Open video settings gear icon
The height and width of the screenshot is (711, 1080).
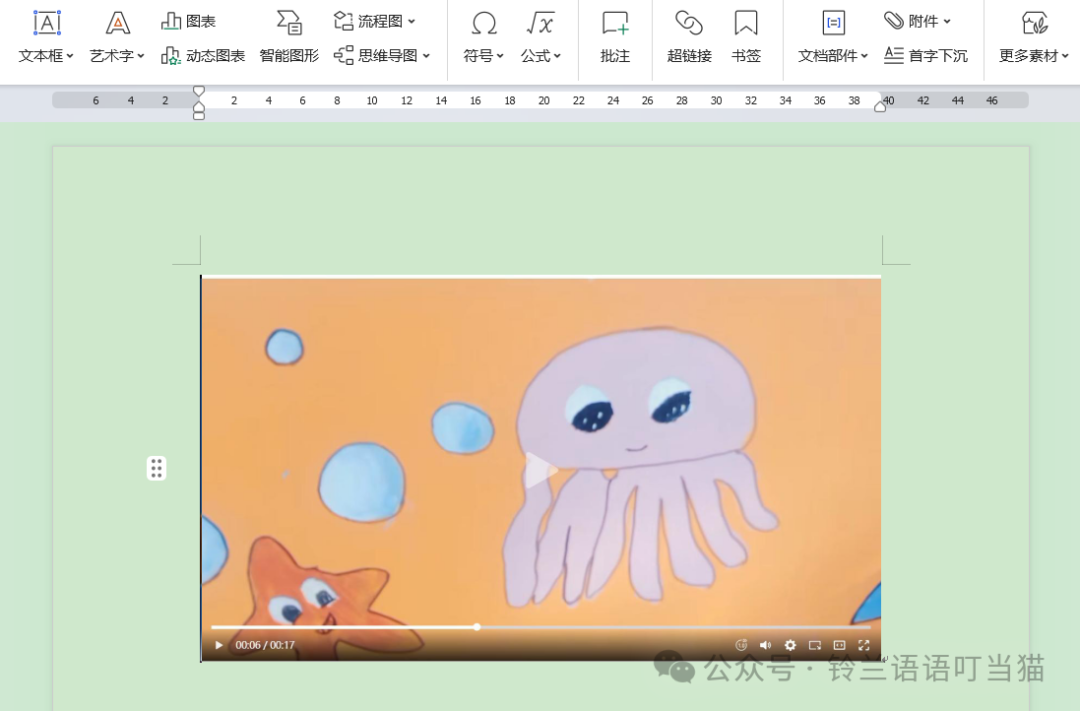pyautogui.click(x=790, y=646)
